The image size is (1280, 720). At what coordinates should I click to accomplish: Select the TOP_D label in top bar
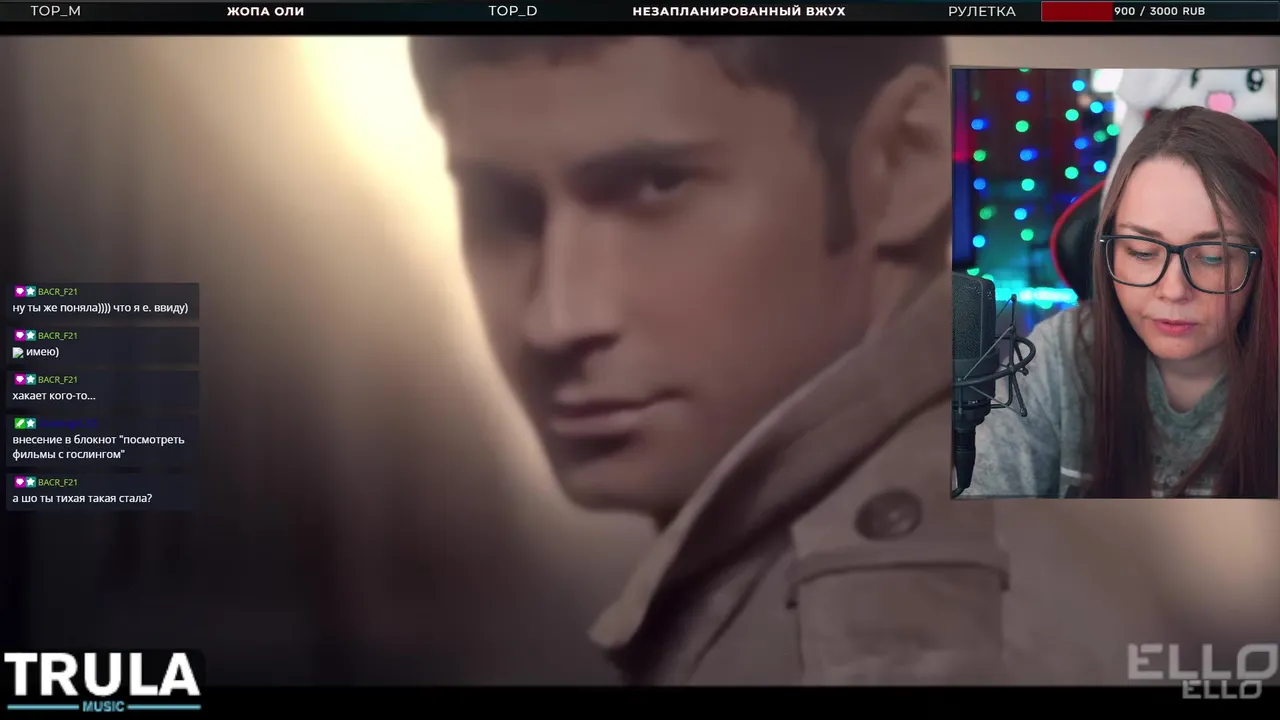click(512, 11)
